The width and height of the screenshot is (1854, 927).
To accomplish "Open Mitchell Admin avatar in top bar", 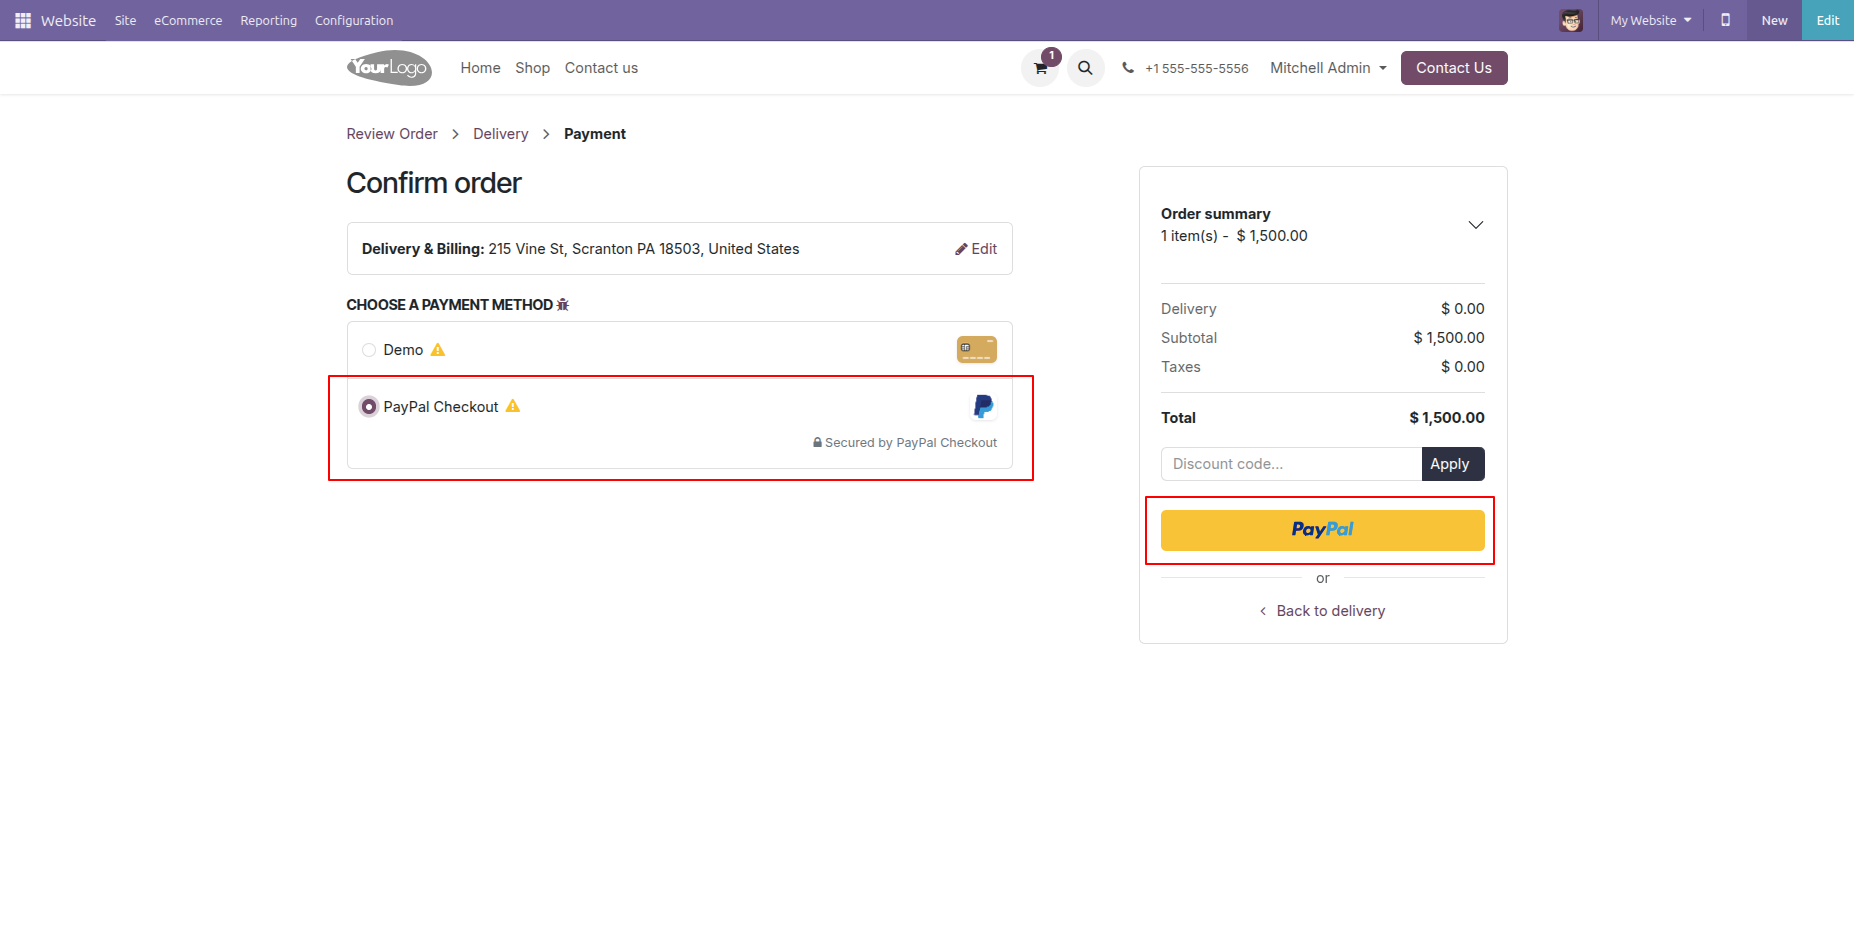I will click(1571, 20).
